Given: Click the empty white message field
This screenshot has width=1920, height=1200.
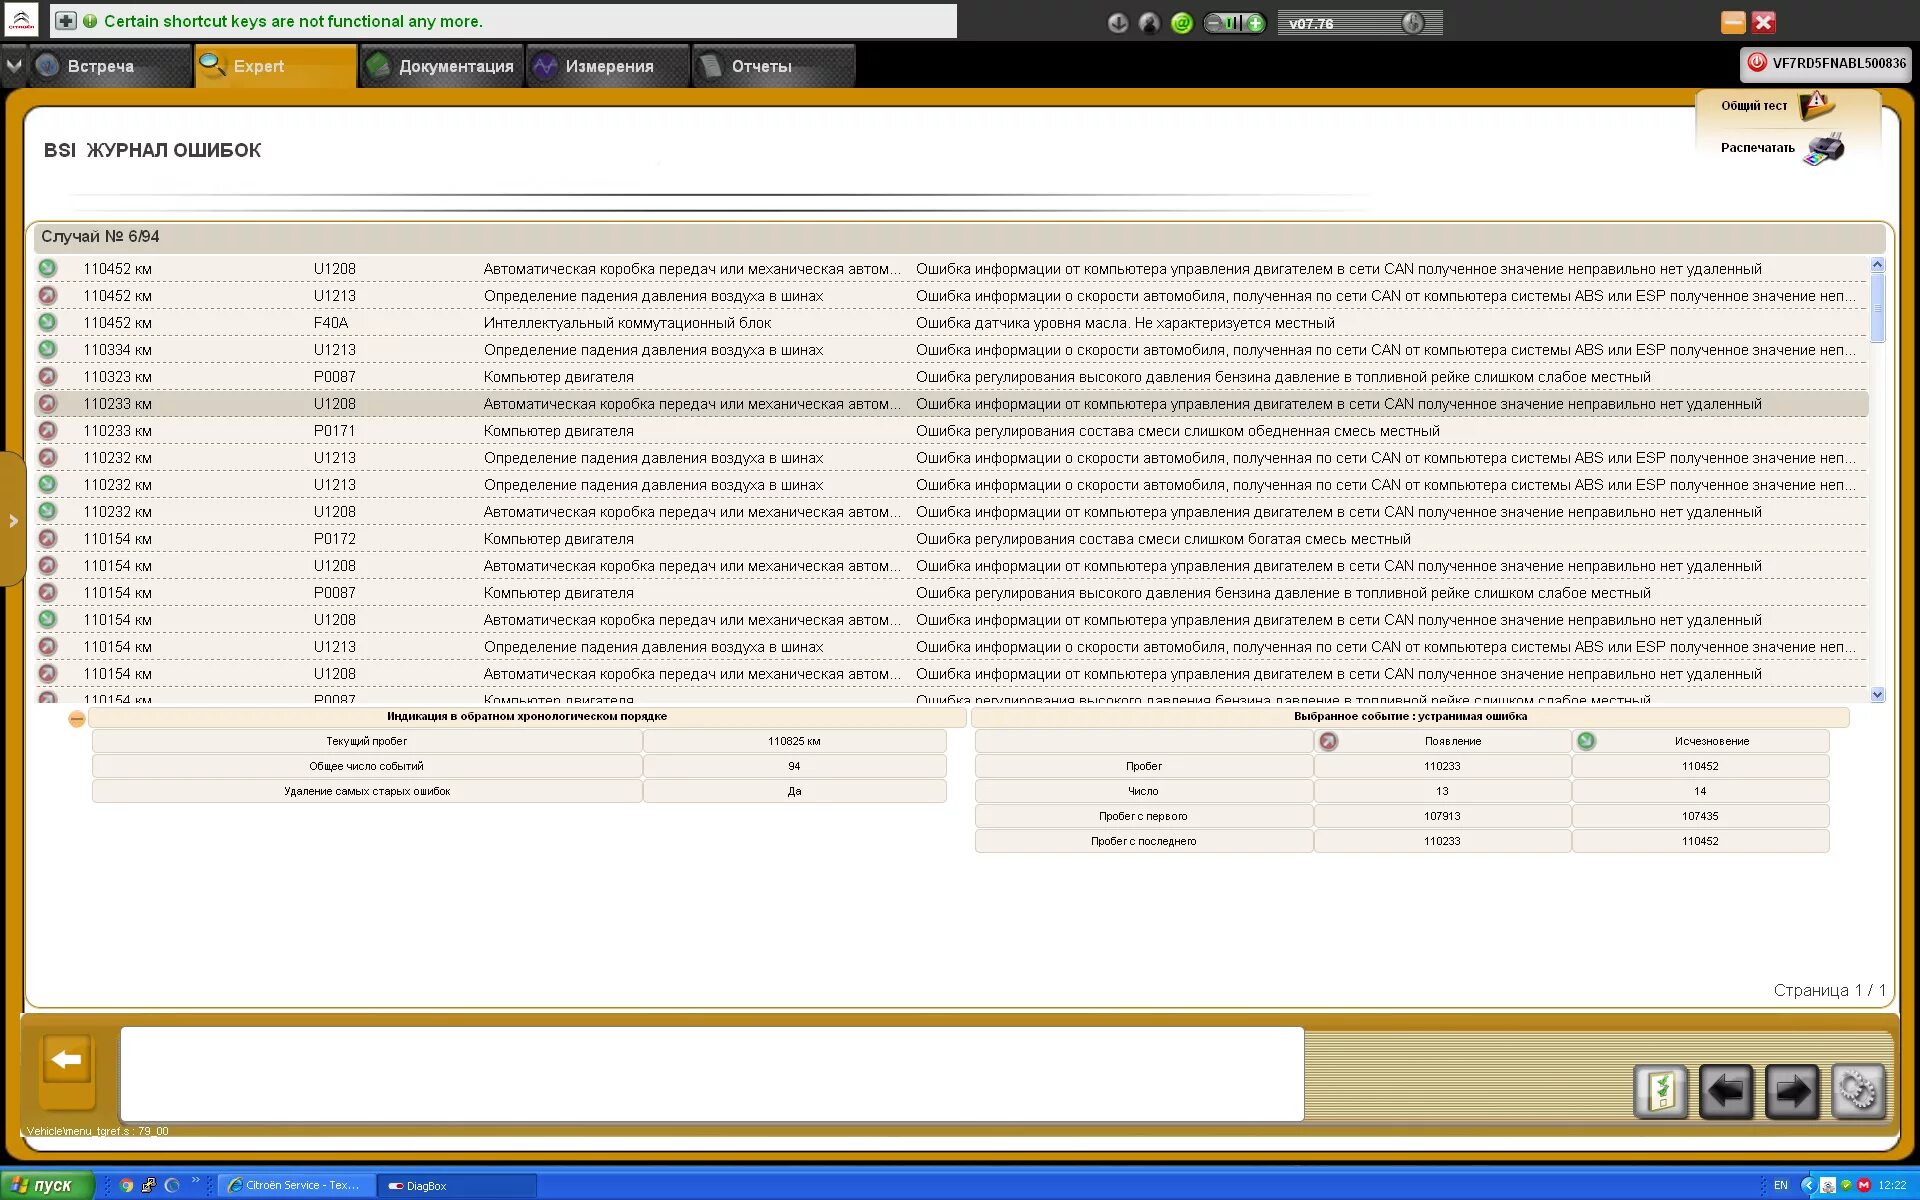Looking at the screenshot, I should tap(712, 1073).
